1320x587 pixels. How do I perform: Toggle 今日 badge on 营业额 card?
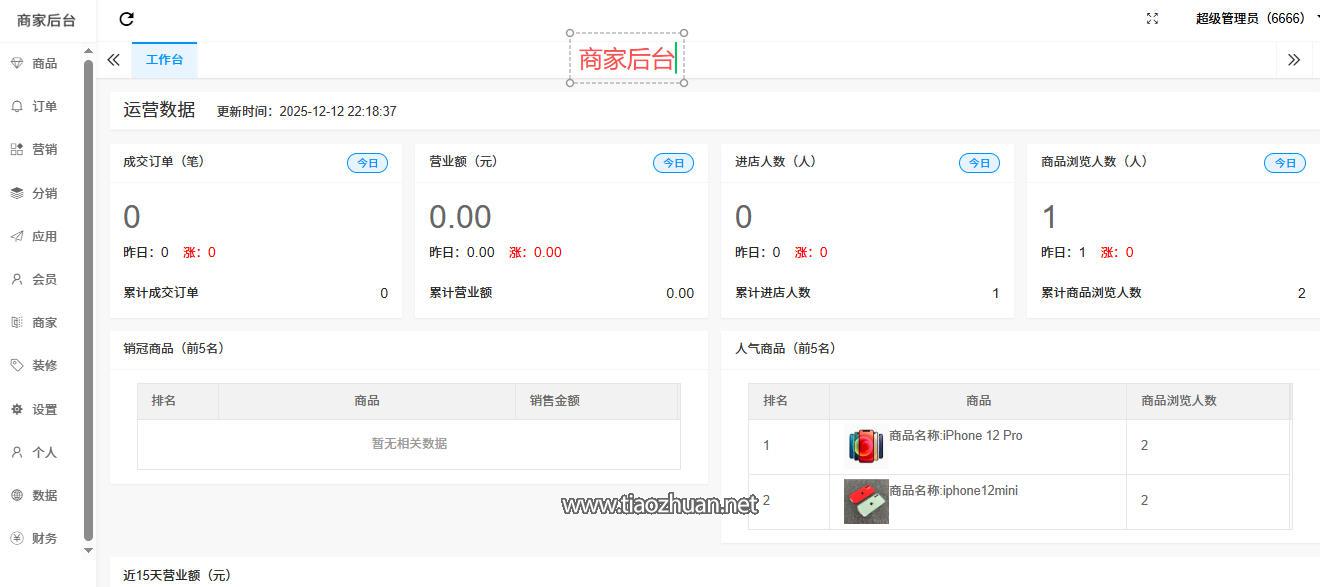[x=673, y=163]
